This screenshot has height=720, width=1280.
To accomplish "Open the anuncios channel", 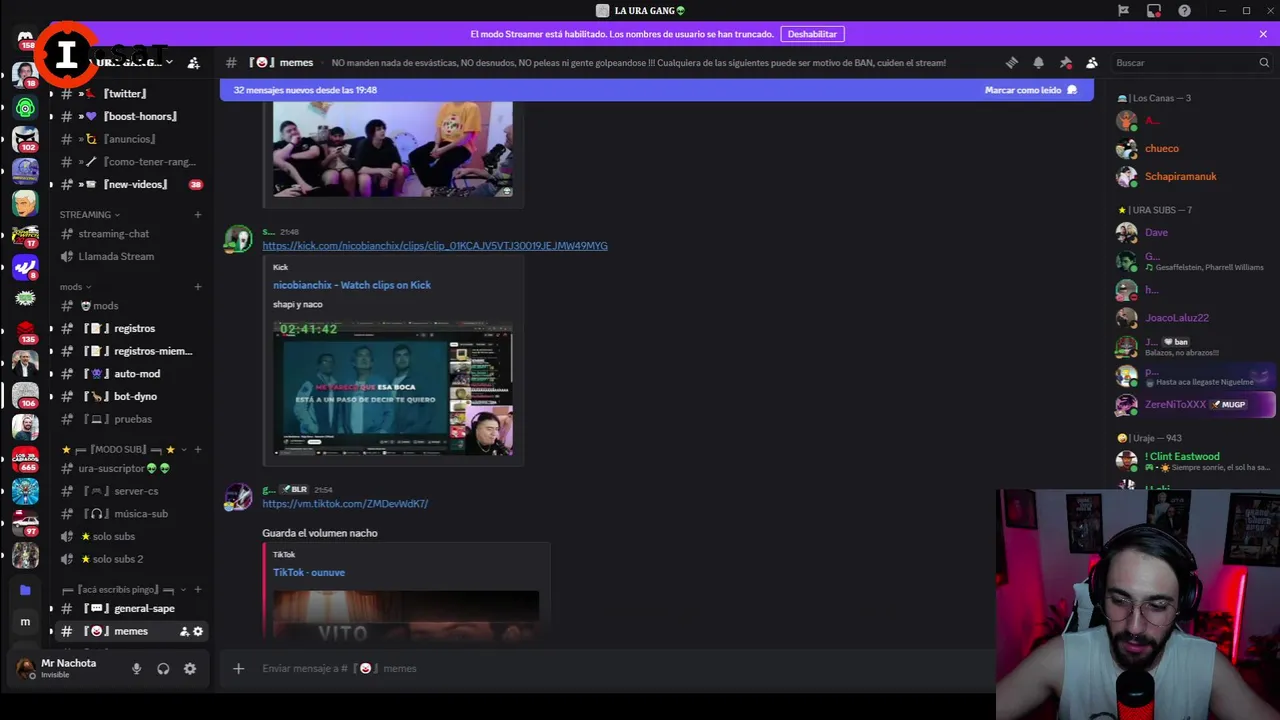I will [130, 139].
